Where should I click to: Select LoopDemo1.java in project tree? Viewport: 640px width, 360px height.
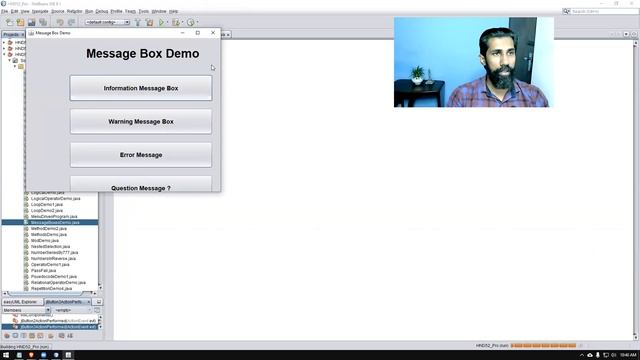47,204
